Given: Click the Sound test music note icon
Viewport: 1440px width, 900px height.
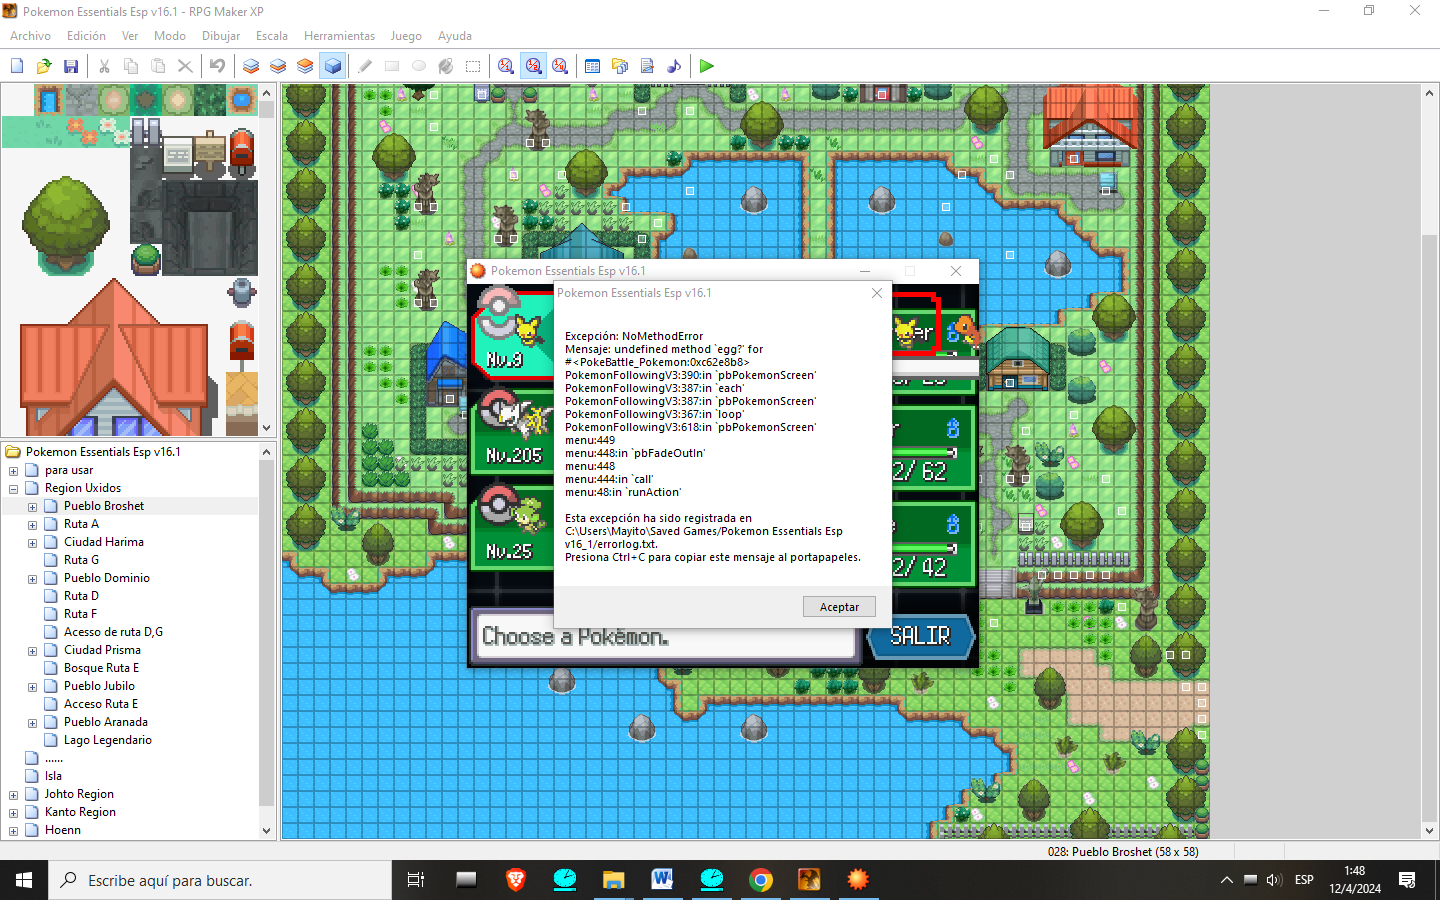Looking at the screenshot, I should point(674,66).
